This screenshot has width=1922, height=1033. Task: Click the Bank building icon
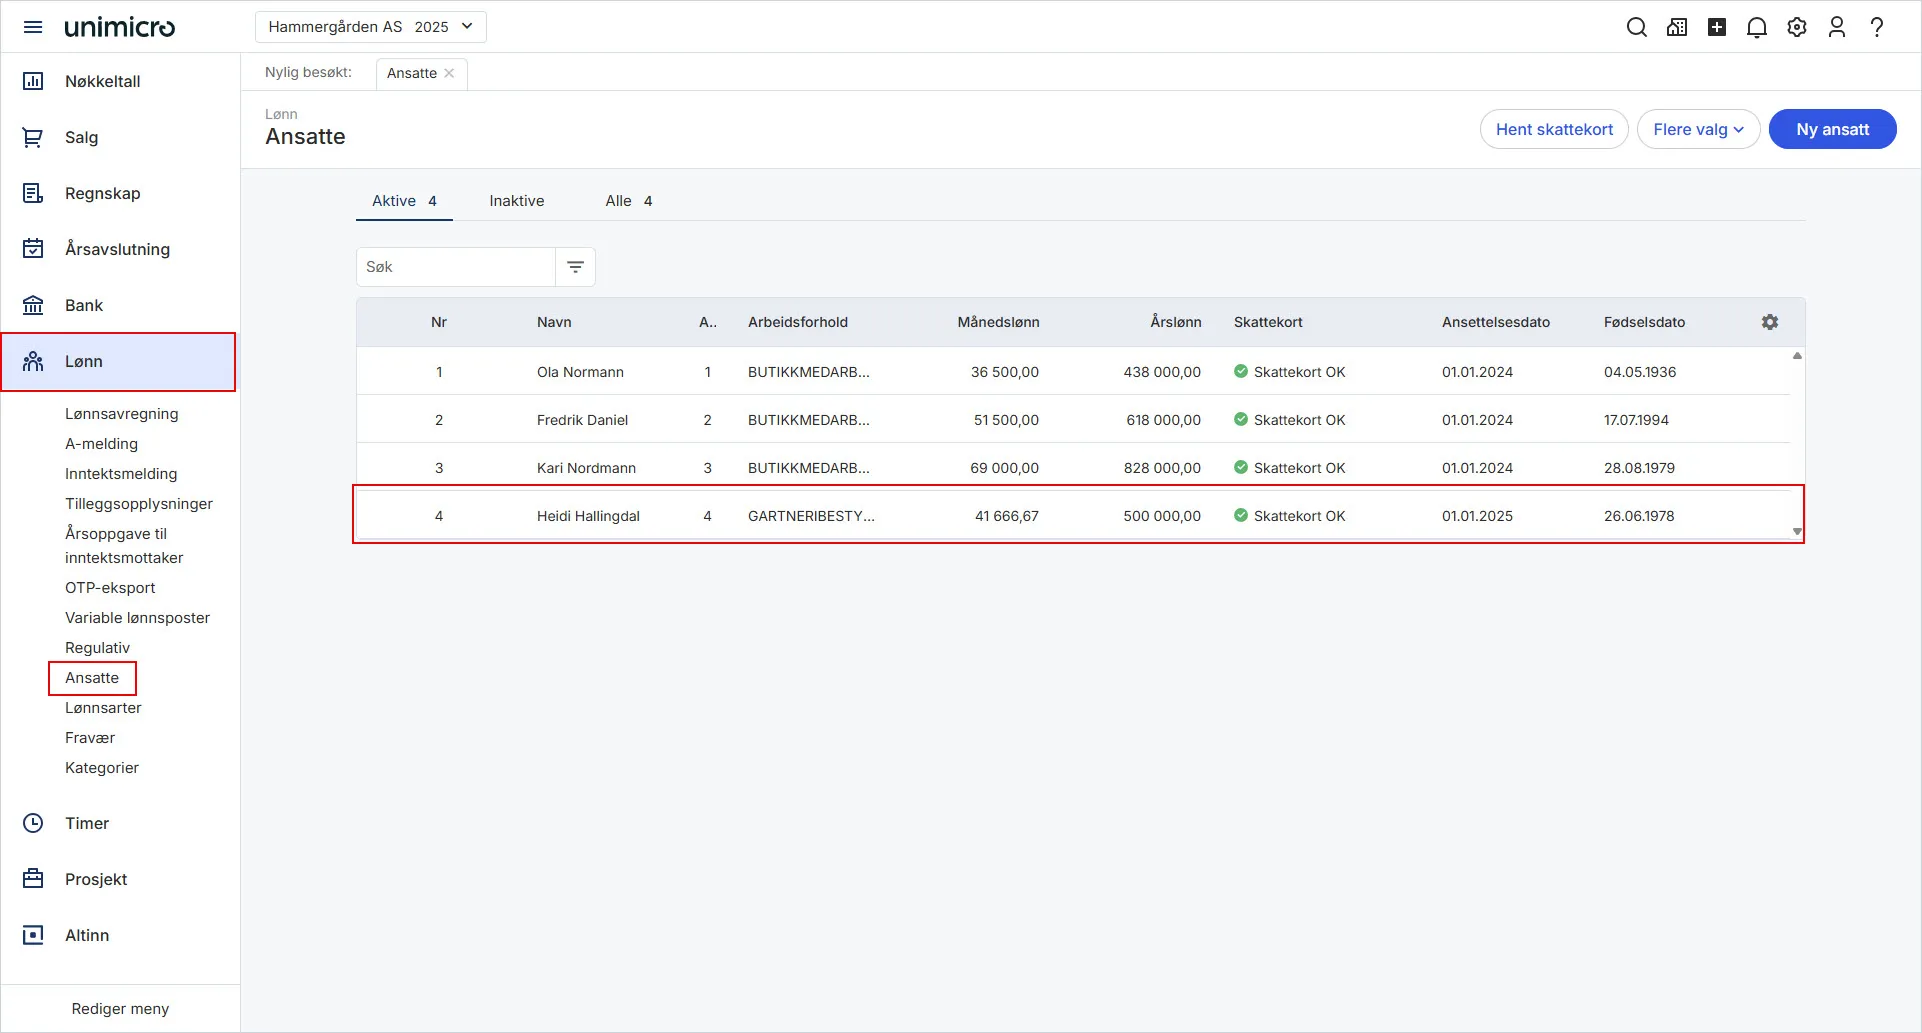click(33, 305)
